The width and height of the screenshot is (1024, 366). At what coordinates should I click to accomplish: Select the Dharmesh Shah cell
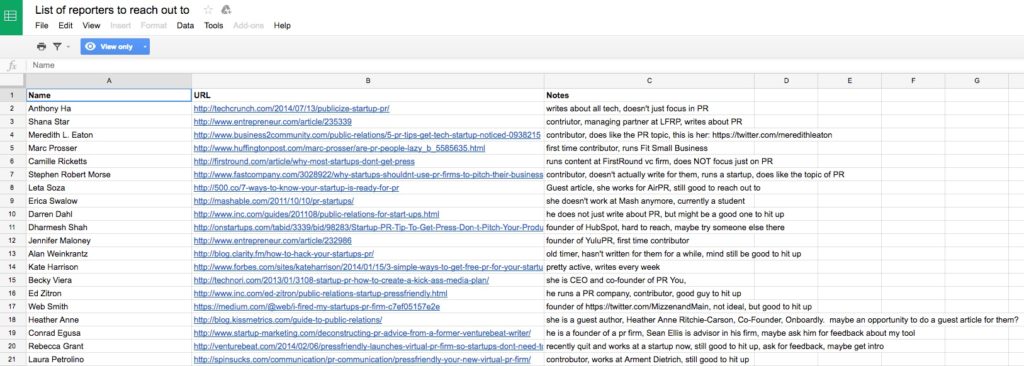(108, 227)
